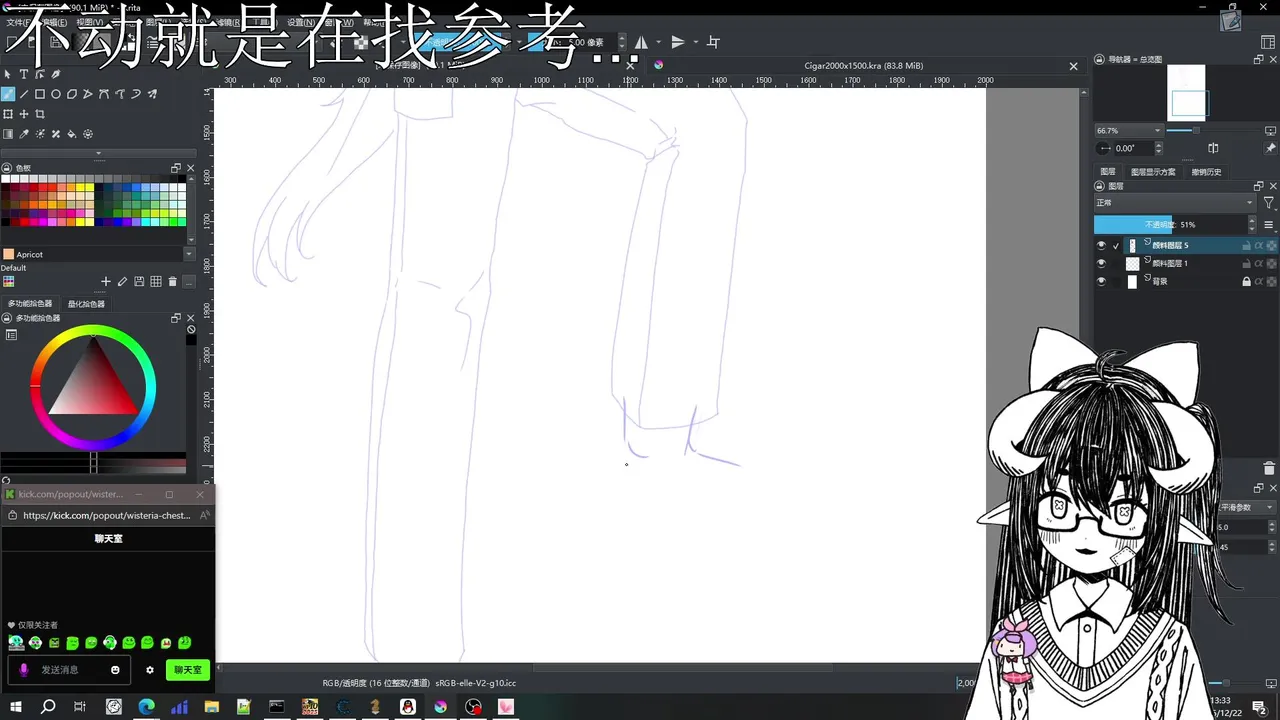Select the Text tool
This screenshot has width=1280, height=720.
(x=24, y=74)
